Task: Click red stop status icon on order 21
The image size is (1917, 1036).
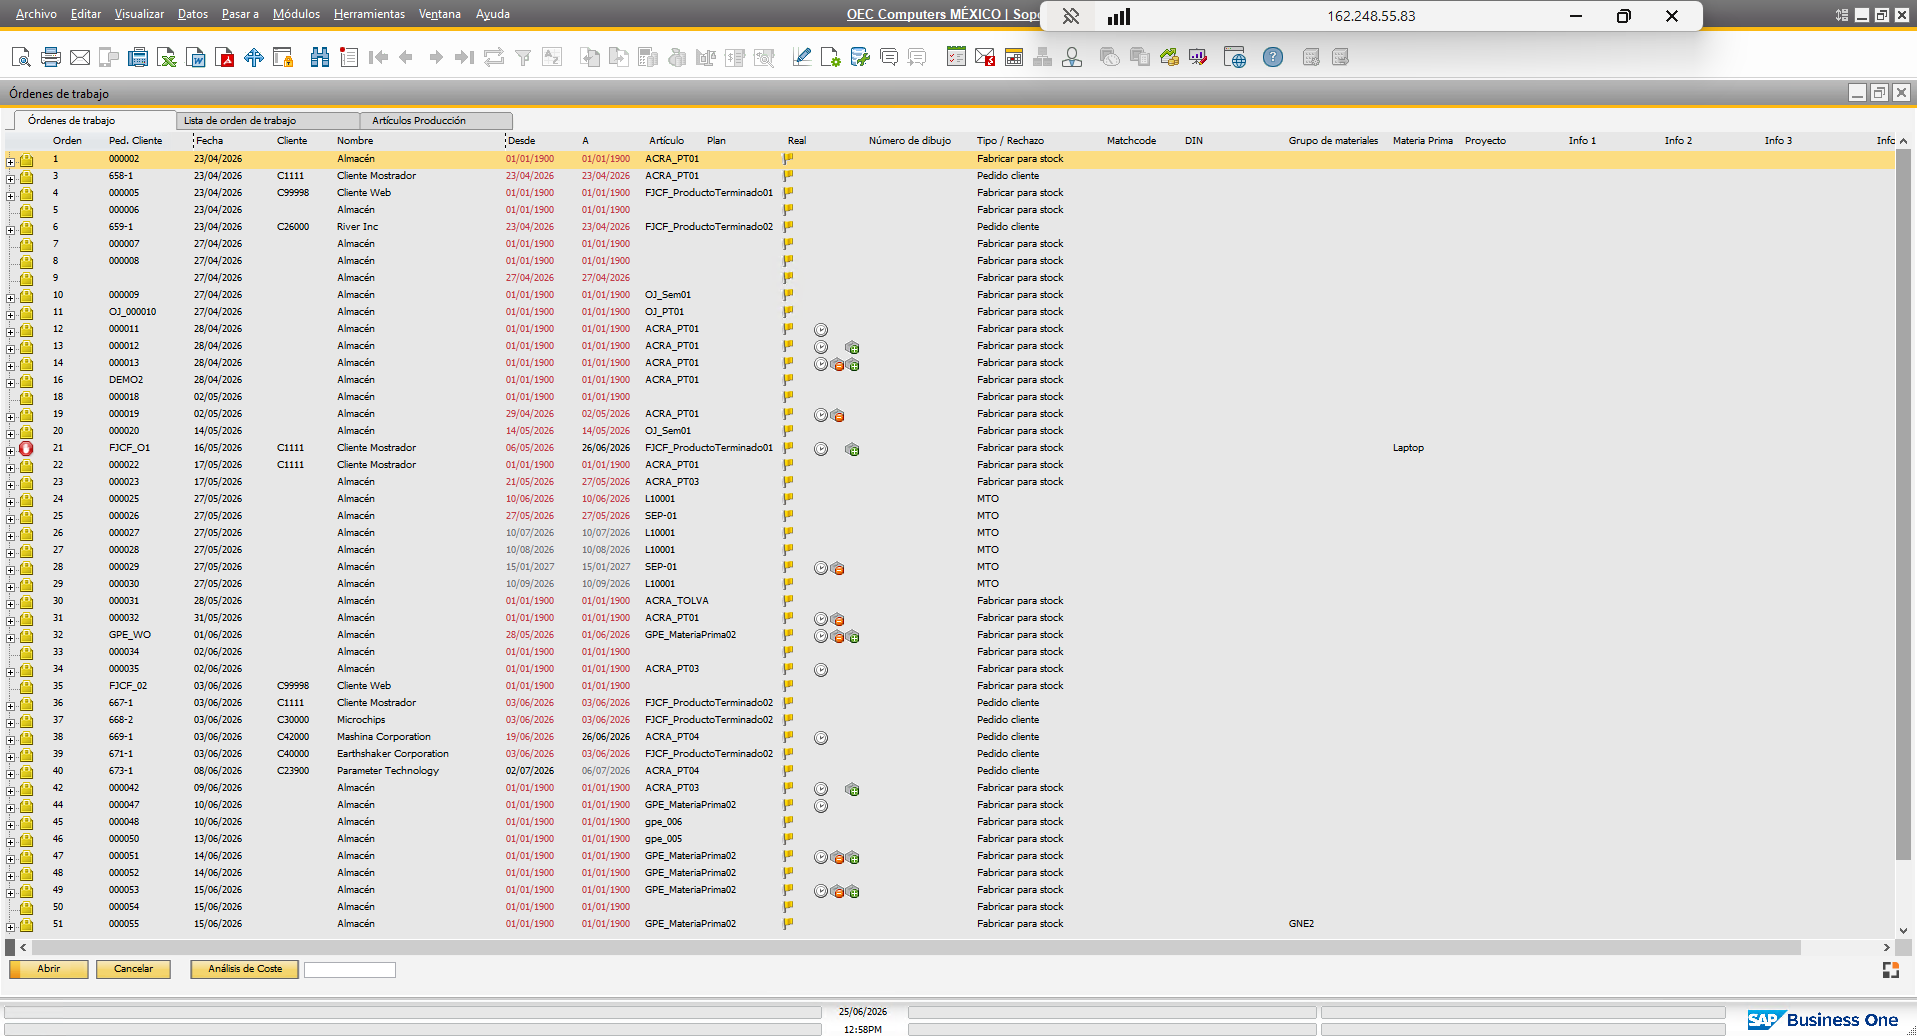Action: 26,449
